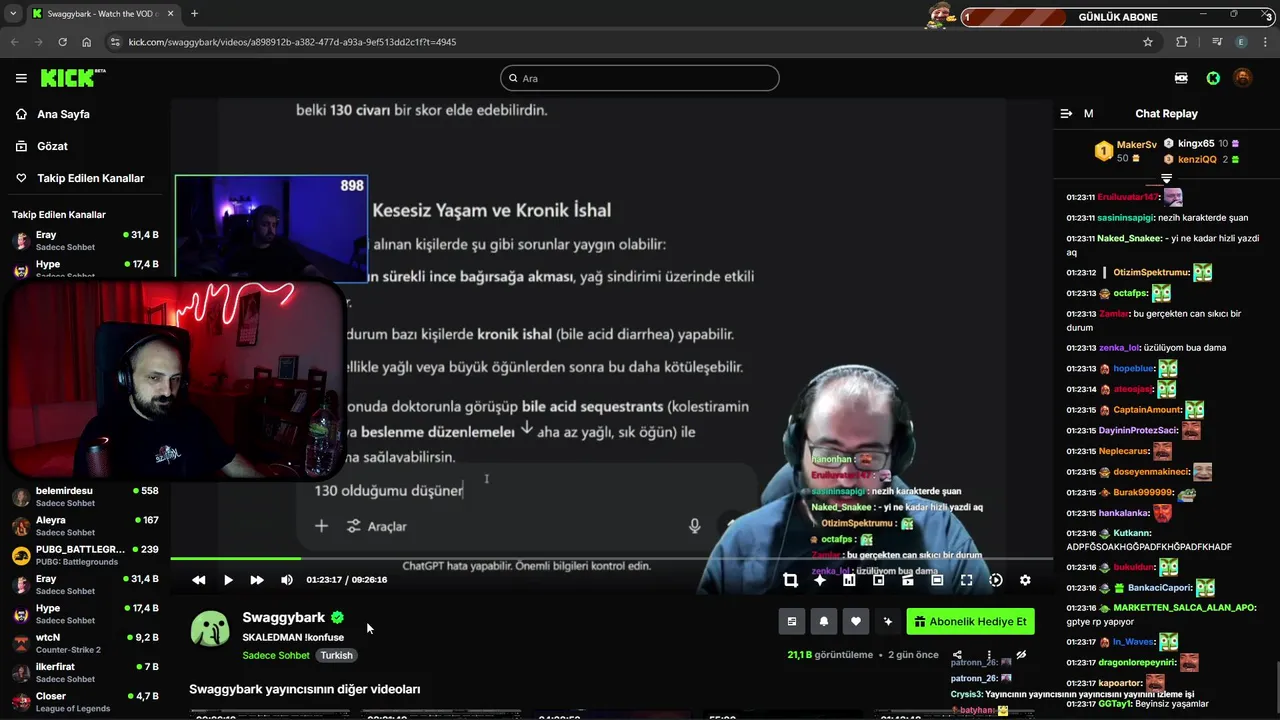Click the crop clip icon in player
This screenshot has width=1280, height=720.
coord(790,580)
